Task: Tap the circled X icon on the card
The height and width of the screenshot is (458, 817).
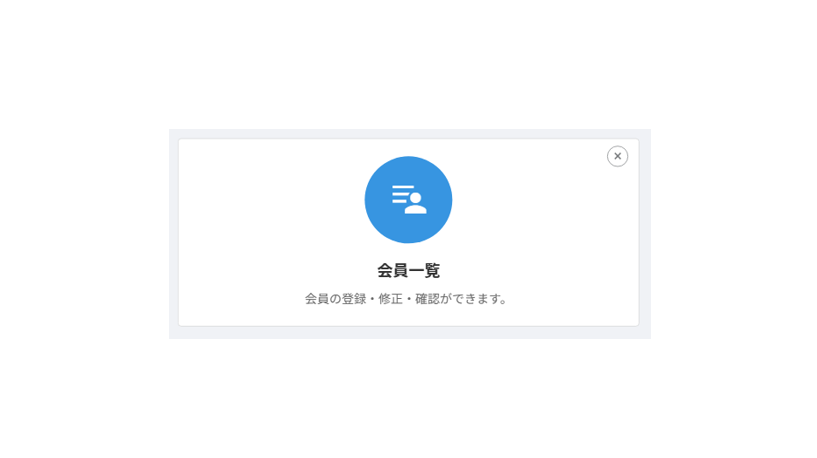Action: [617, 156]
